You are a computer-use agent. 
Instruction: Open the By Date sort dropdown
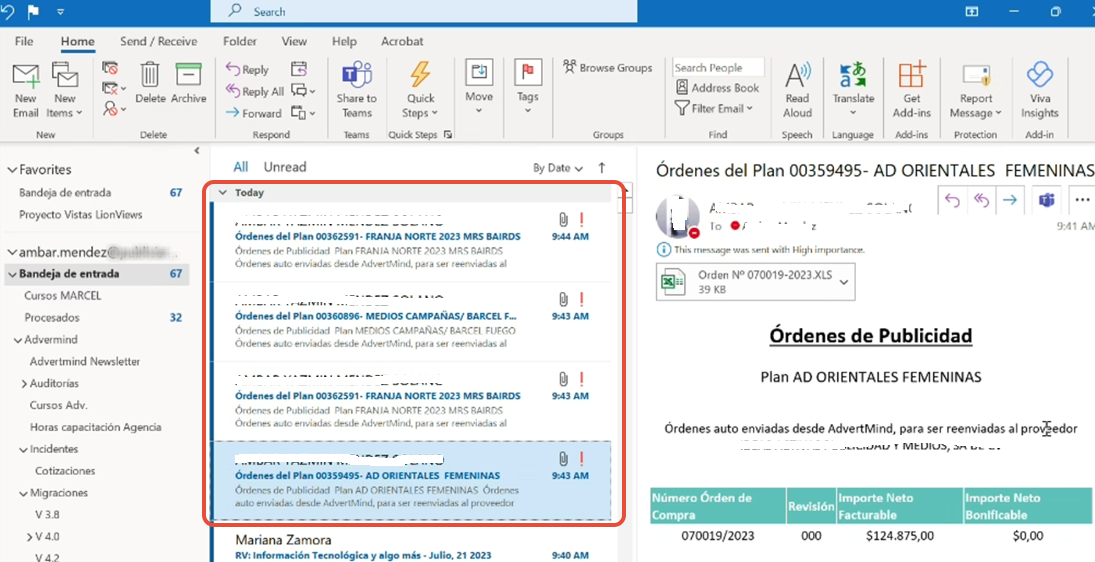tap(558, 168)
